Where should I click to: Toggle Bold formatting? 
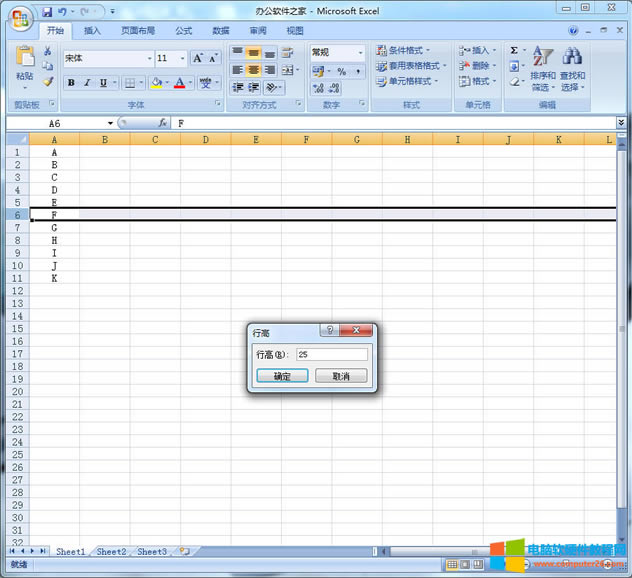[x=71, y=83]
